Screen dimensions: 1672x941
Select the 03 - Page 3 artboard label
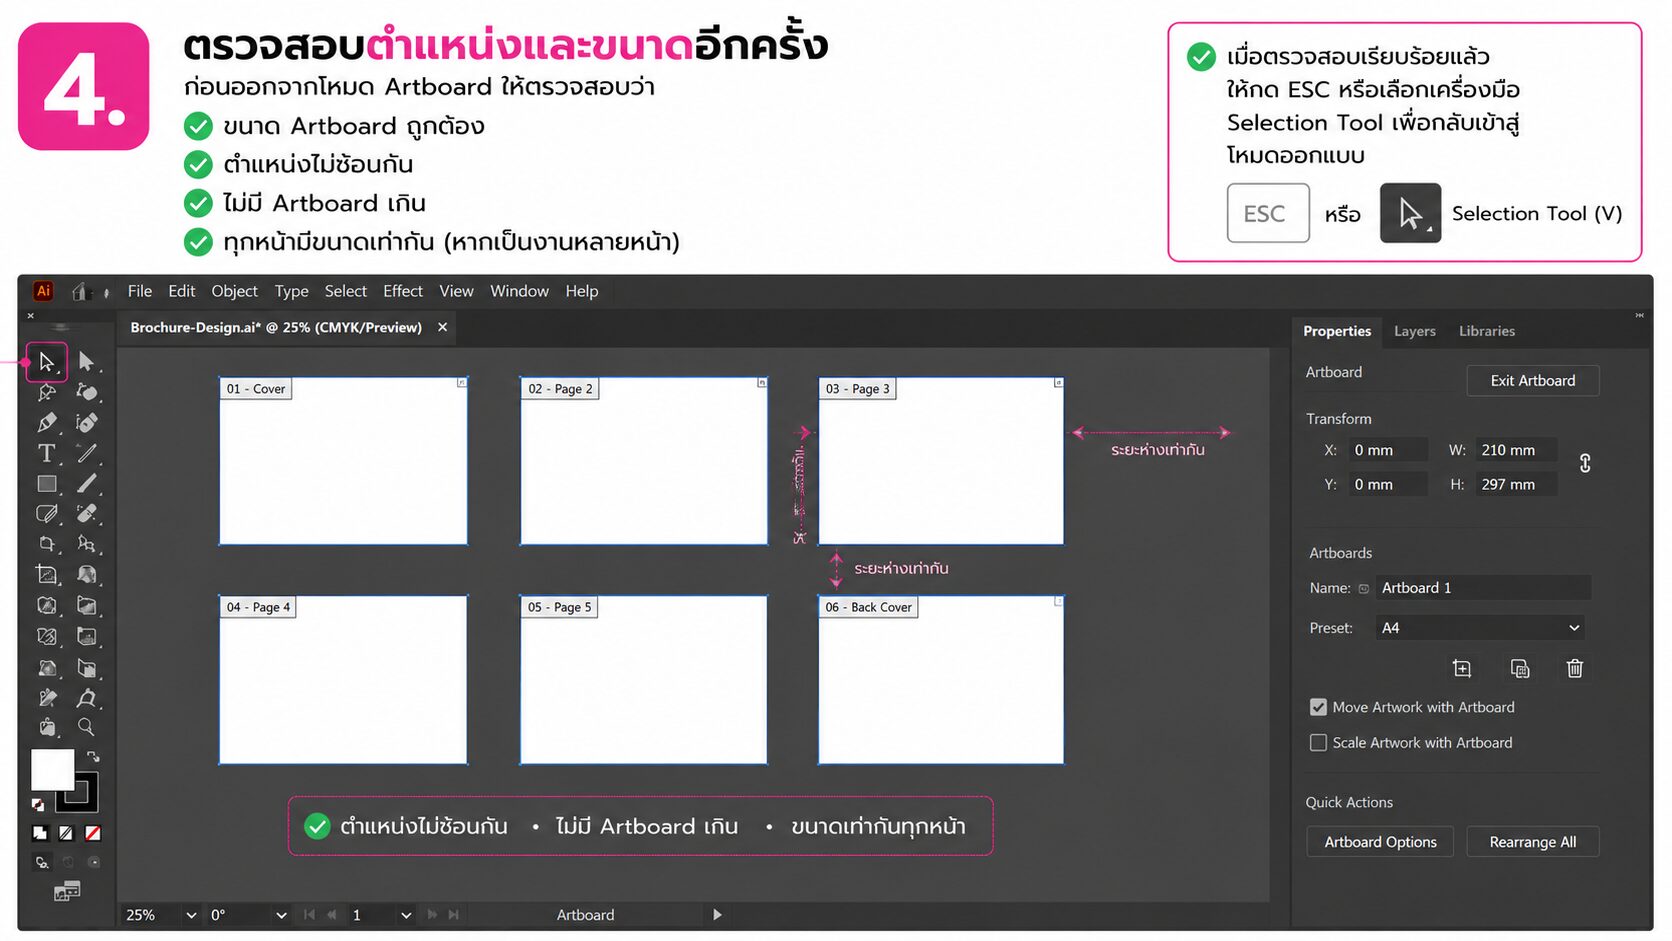pyautogui.click(x=857, y=389)
